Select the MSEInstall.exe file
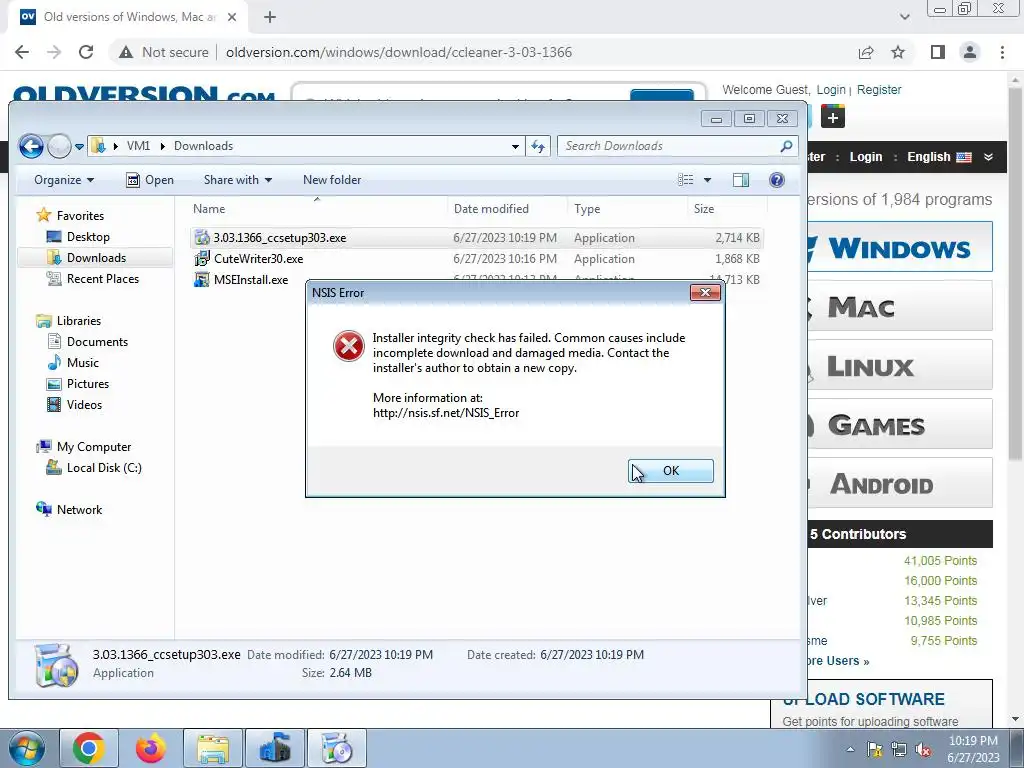Image resolution: width=1024 pixels, height=768 pixels. [x=251, y=280]
